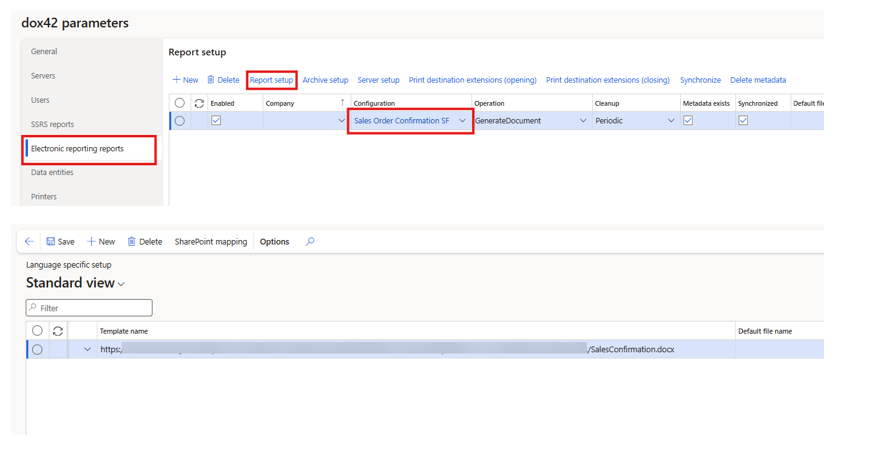Open the Users tab
This screenshot has height=449, width=872.
pyautogui.click(x=40, y=100)
